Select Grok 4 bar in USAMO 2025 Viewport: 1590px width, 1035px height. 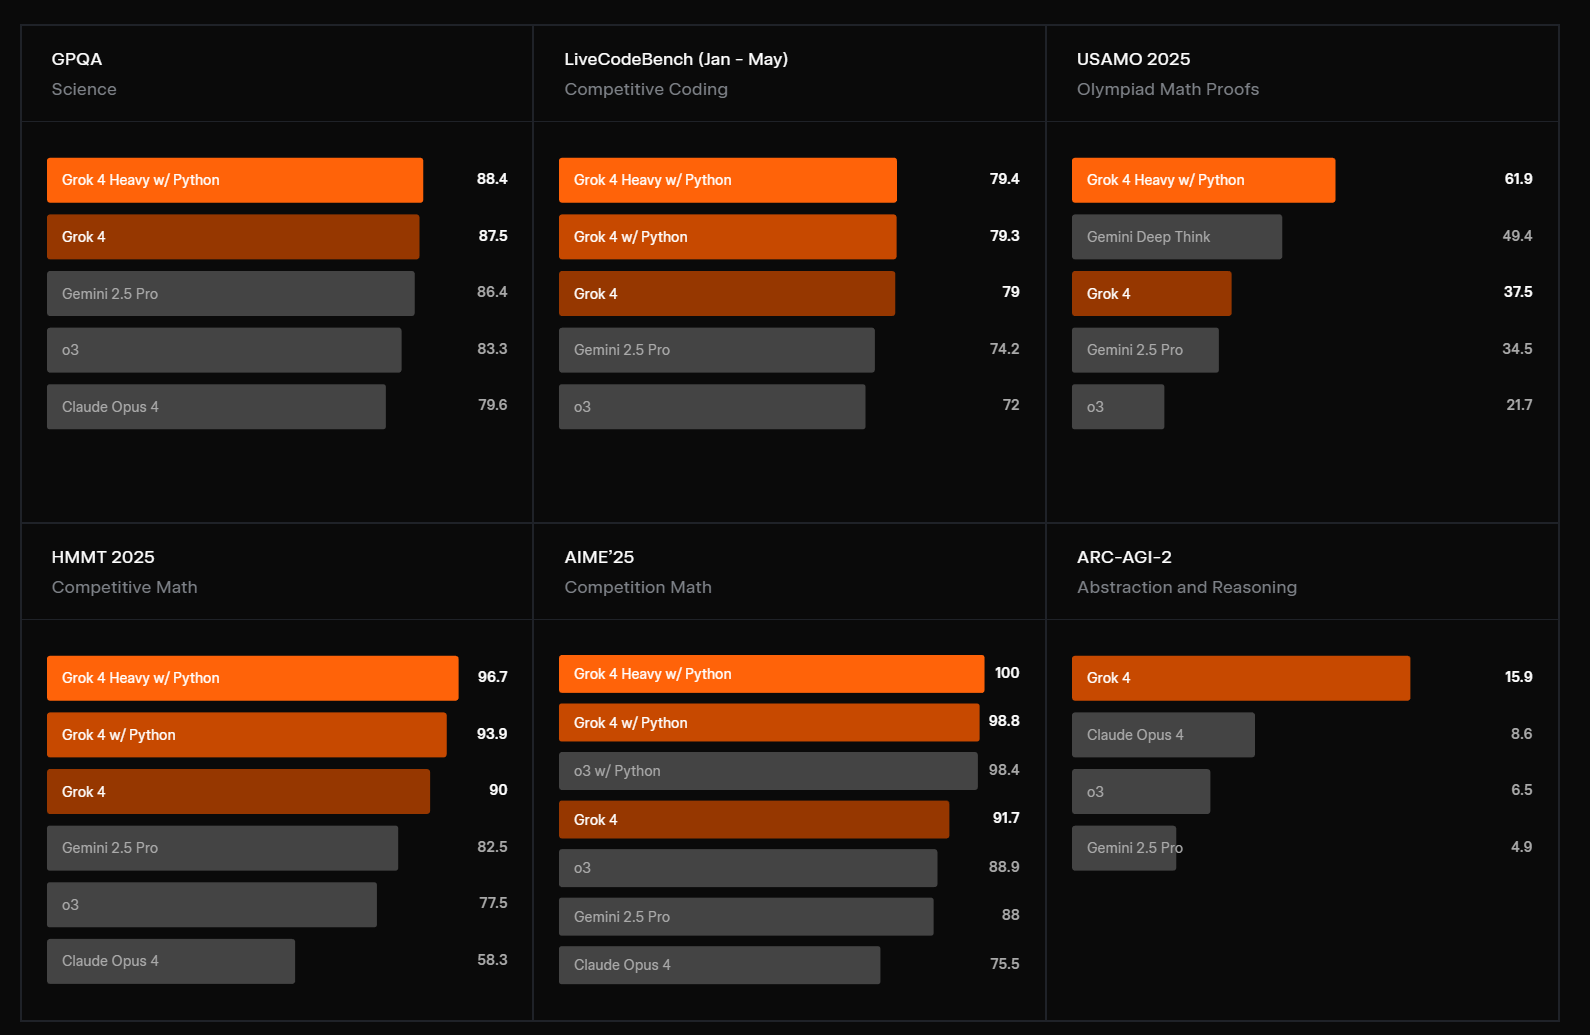point(1152,293)
